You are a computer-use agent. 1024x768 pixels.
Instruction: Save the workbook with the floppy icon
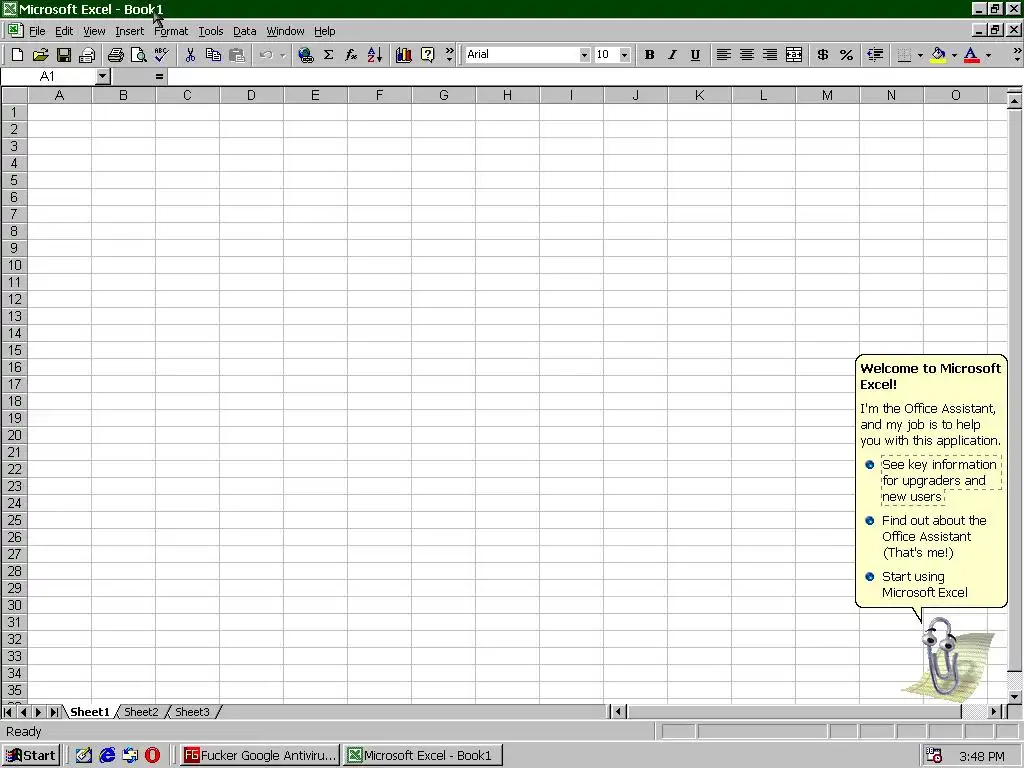tap(63, 55)
